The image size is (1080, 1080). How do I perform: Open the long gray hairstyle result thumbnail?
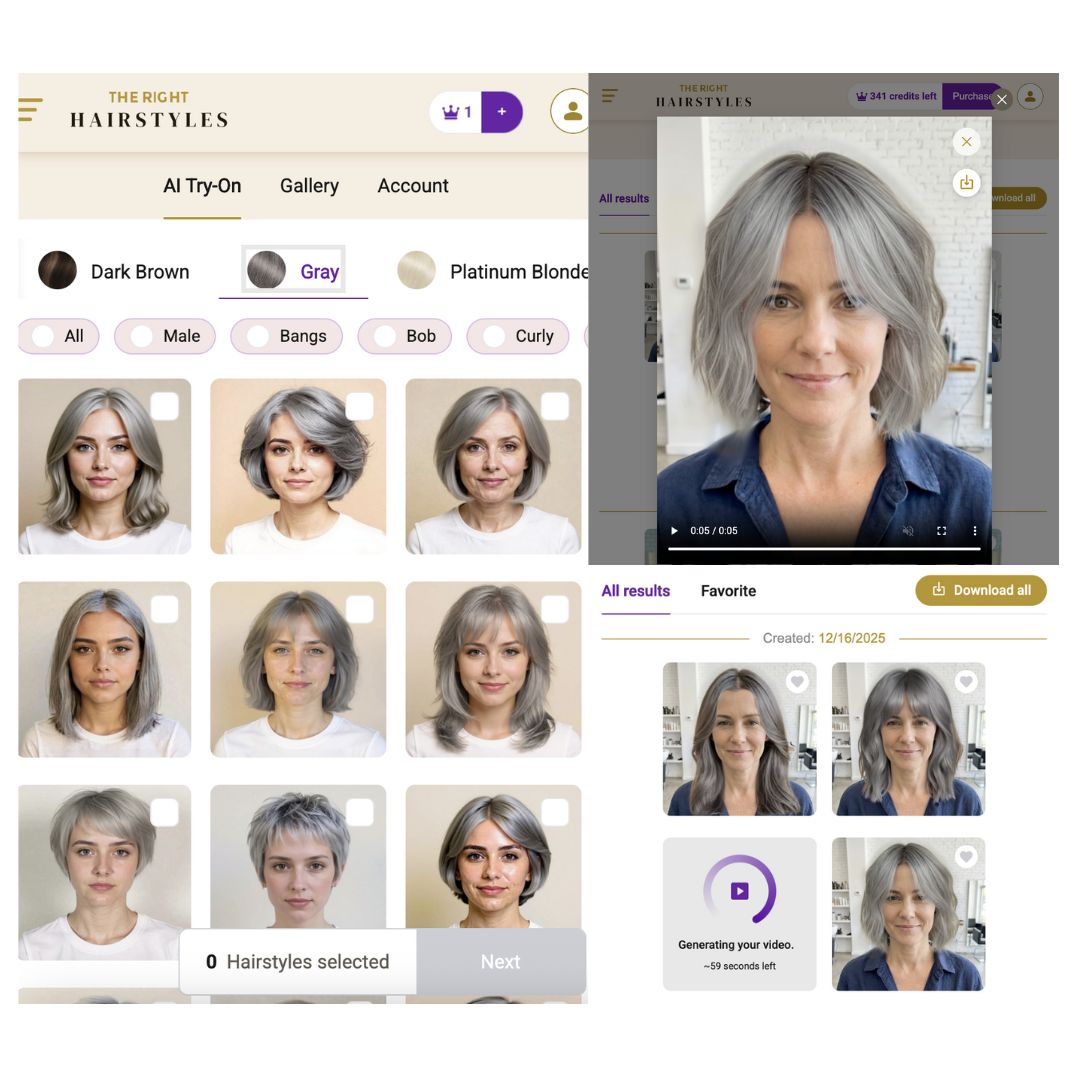739,738
